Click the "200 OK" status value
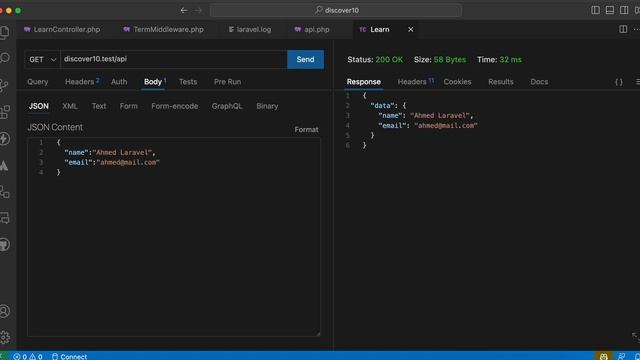The height and width of the screenshot is (360, 640). coord(389,60)
